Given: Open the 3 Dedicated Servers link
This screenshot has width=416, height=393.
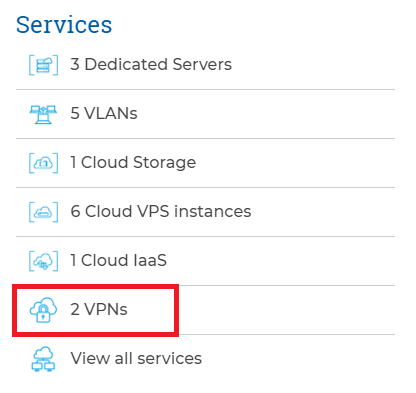Looking at the screenshot, I should pos(151,64).
